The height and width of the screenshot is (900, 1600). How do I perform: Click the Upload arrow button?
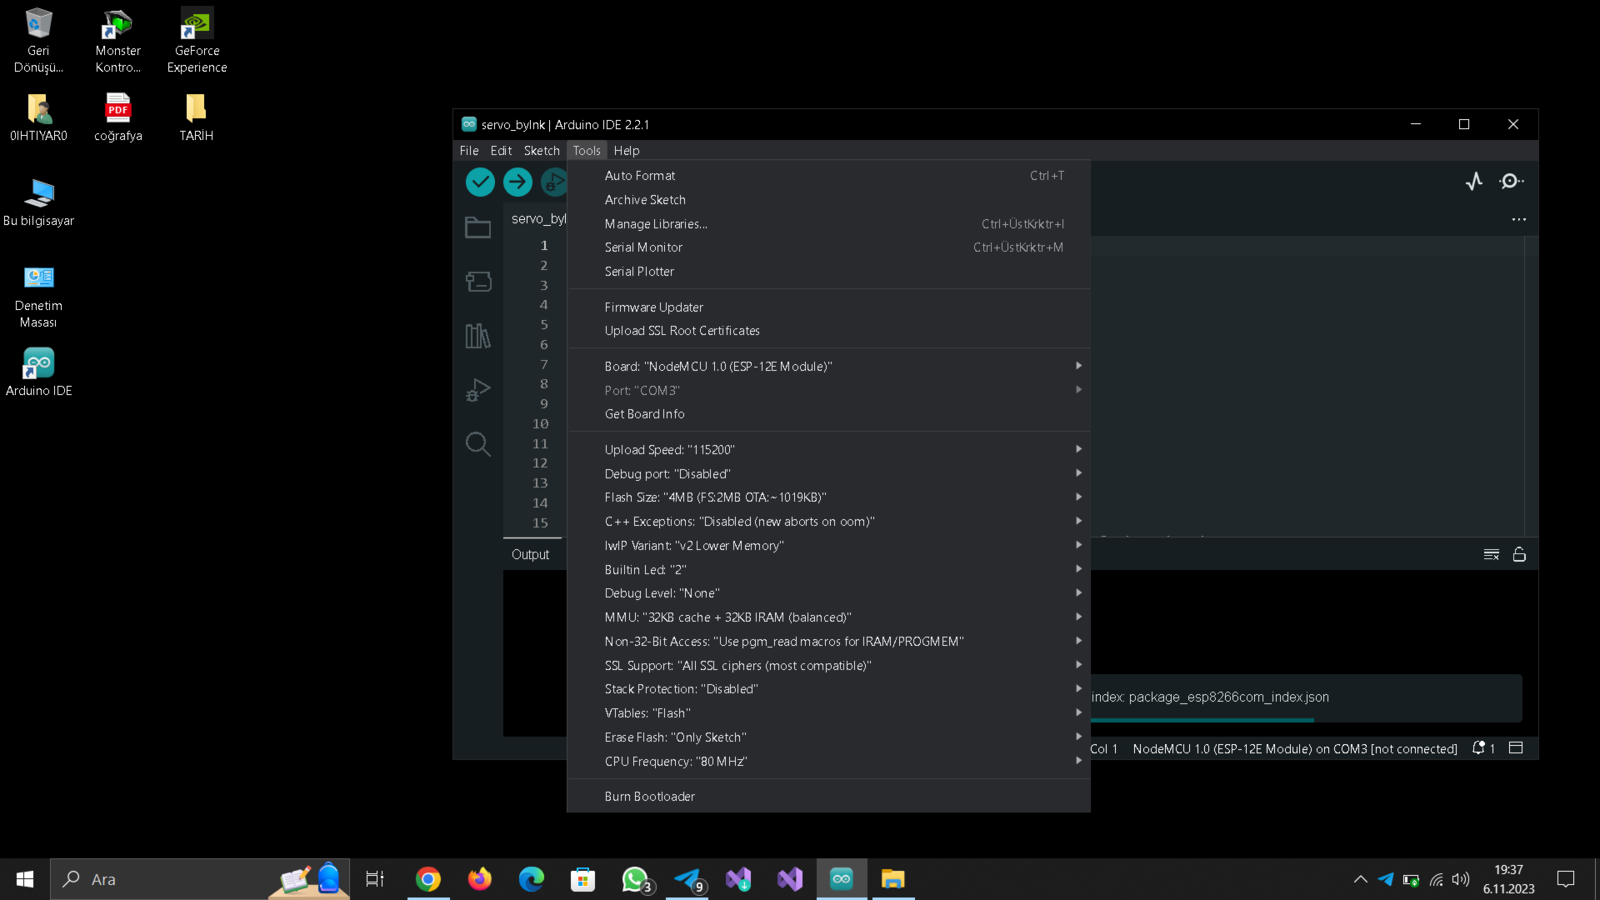pos(518,182)
